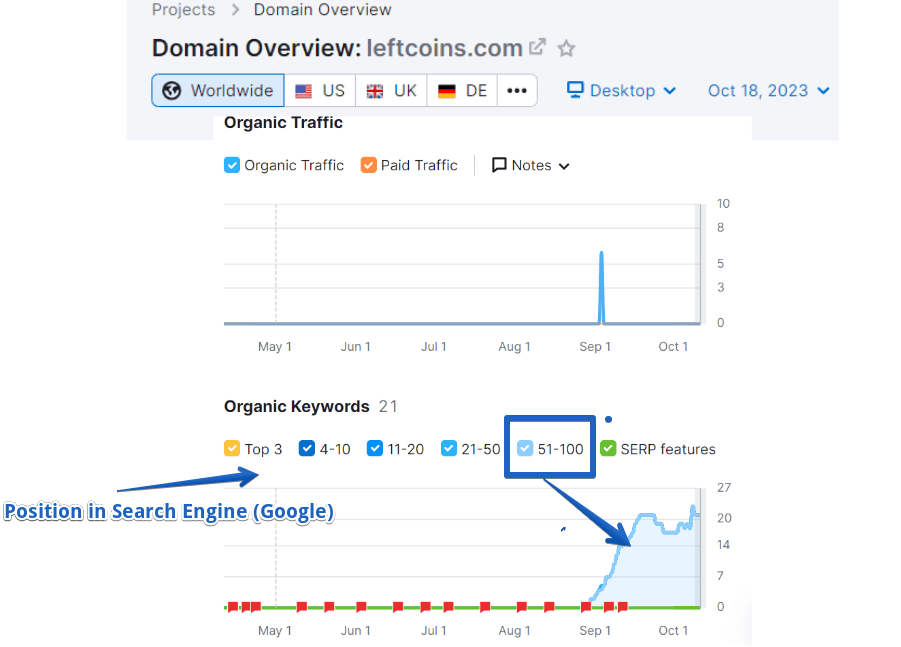Image resolution: width=901 pixels, height=647 pixels.
Task: Open the three-dots more countries menu
Action: [x=516, y=90]
